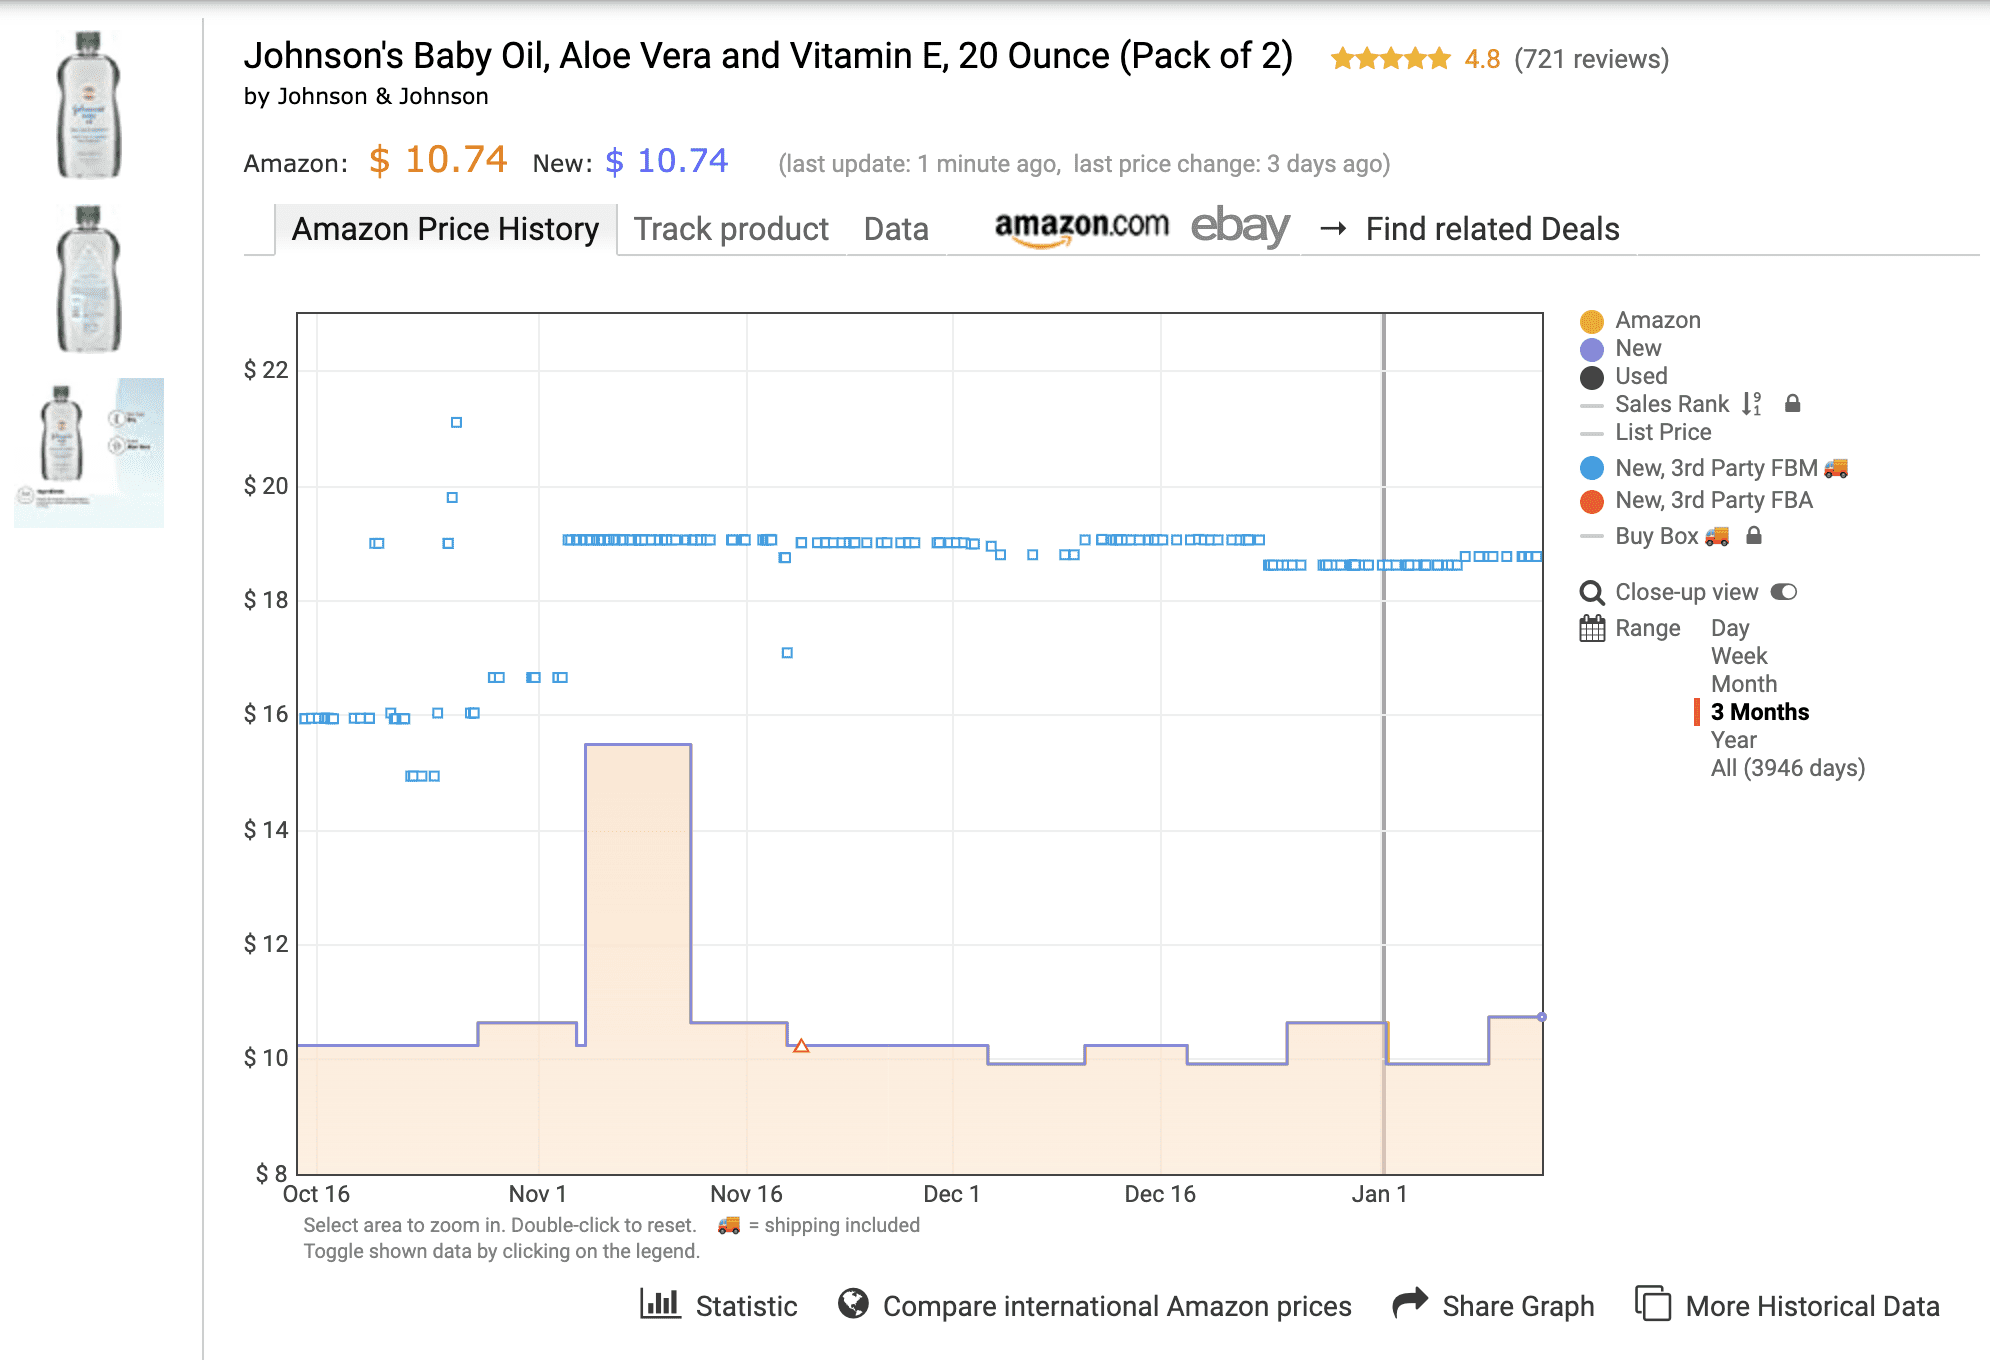Screen dimensions: 1990x1360
Task: Open the Statistic bar chart view
Action: pyautogui.click(x=660, y=1305)
